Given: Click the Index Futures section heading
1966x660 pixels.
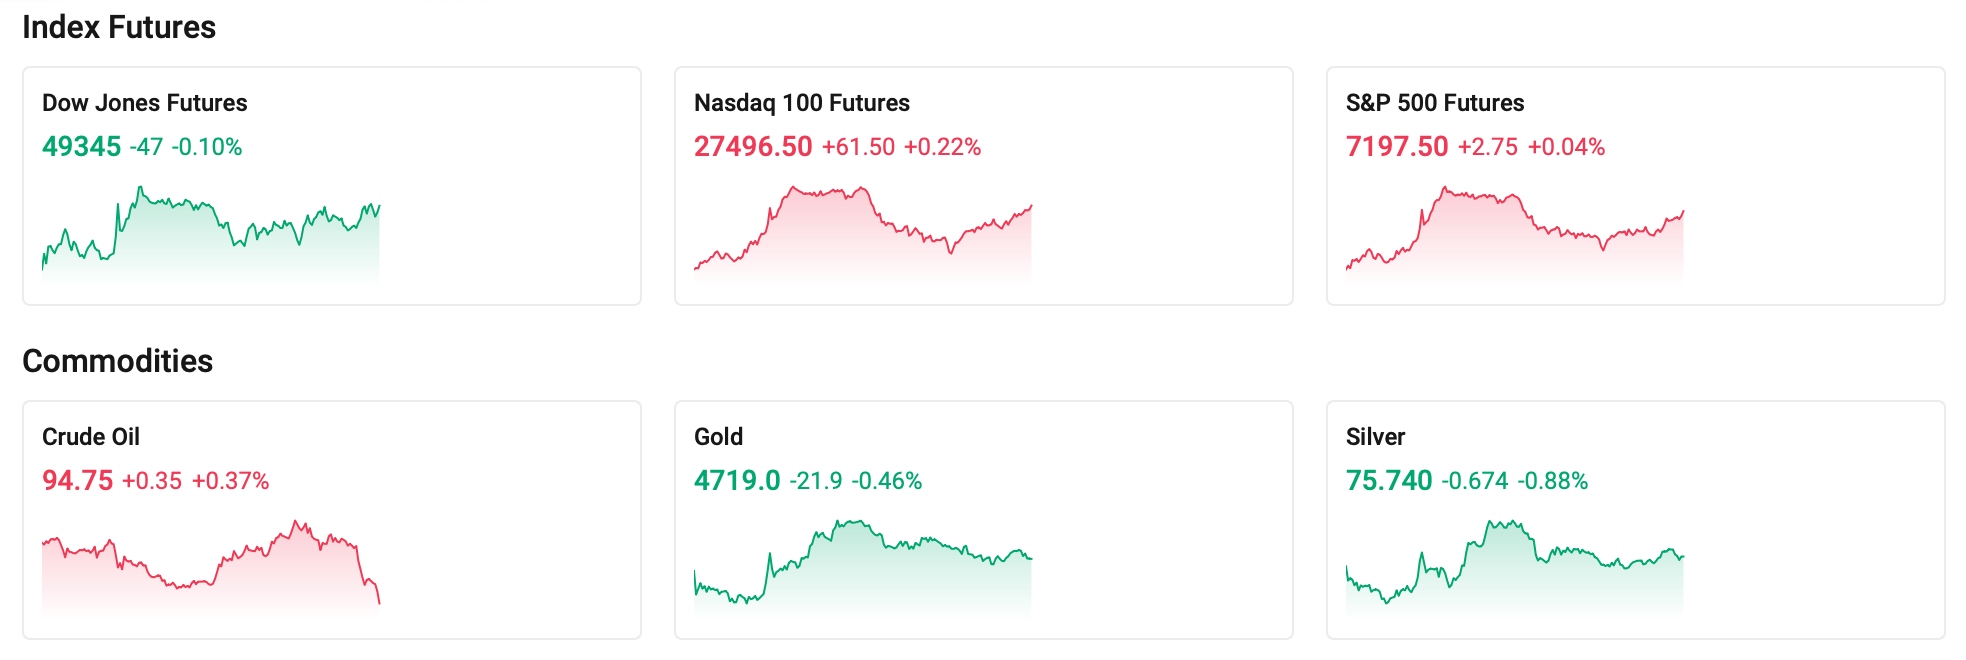Looking at the screenshot, I should tap(119, 27).
